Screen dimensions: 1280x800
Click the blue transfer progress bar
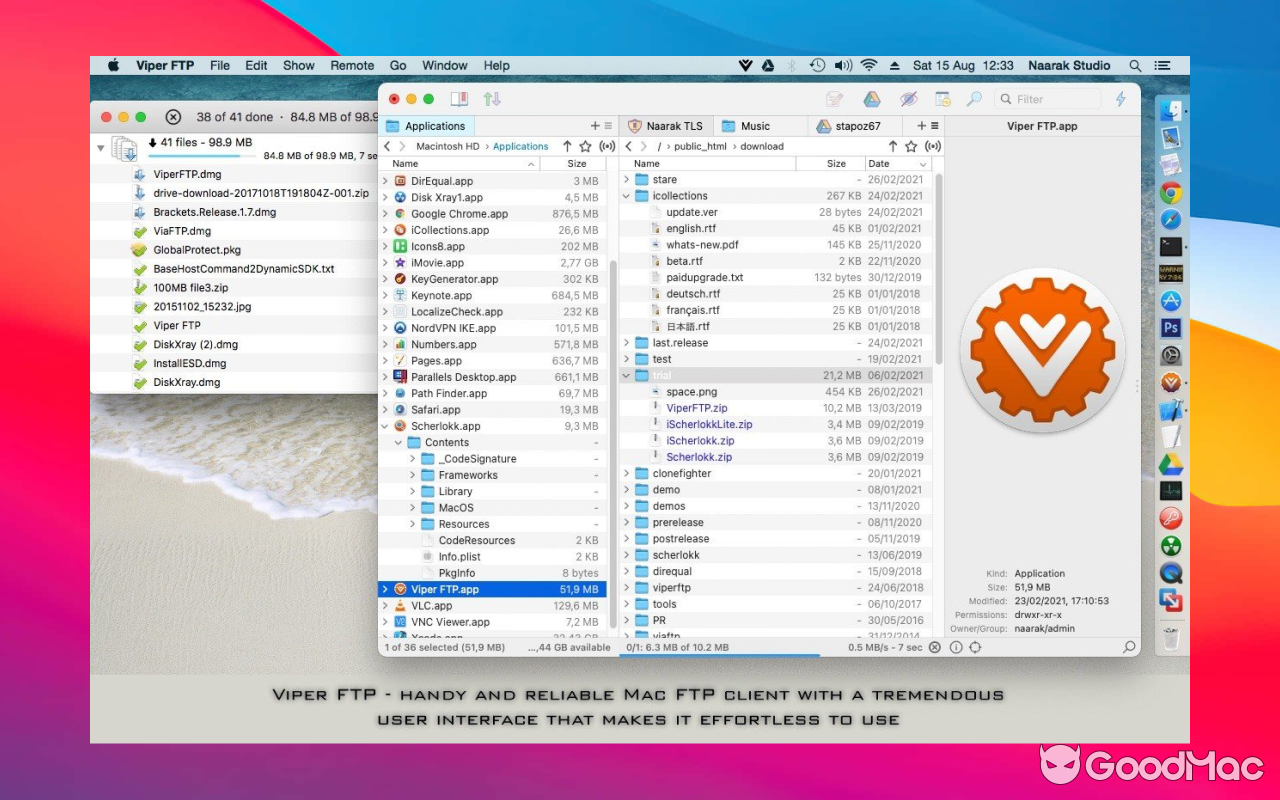(720, 656)
